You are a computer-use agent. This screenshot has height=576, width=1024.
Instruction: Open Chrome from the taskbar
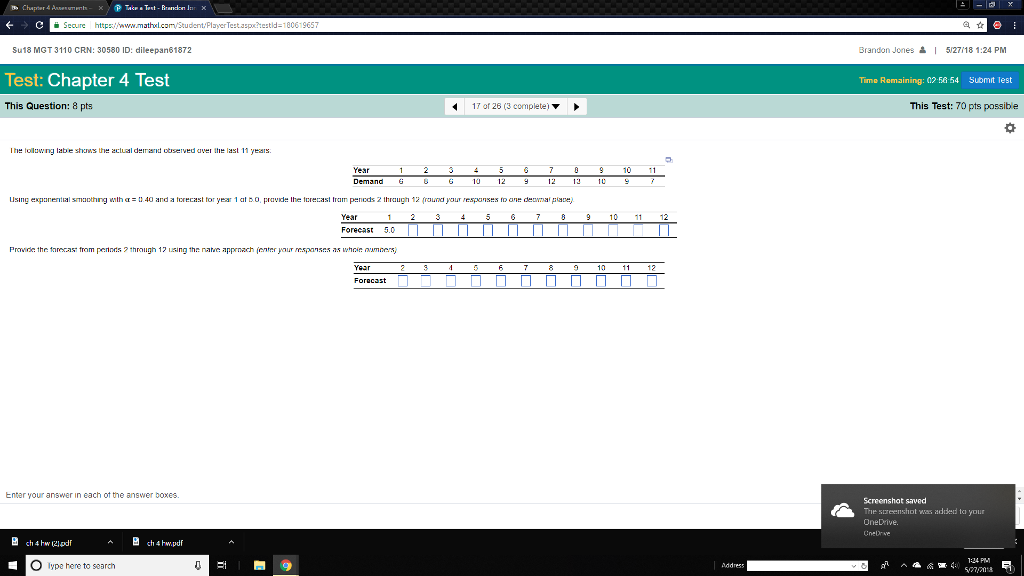(x=285, y=565)
